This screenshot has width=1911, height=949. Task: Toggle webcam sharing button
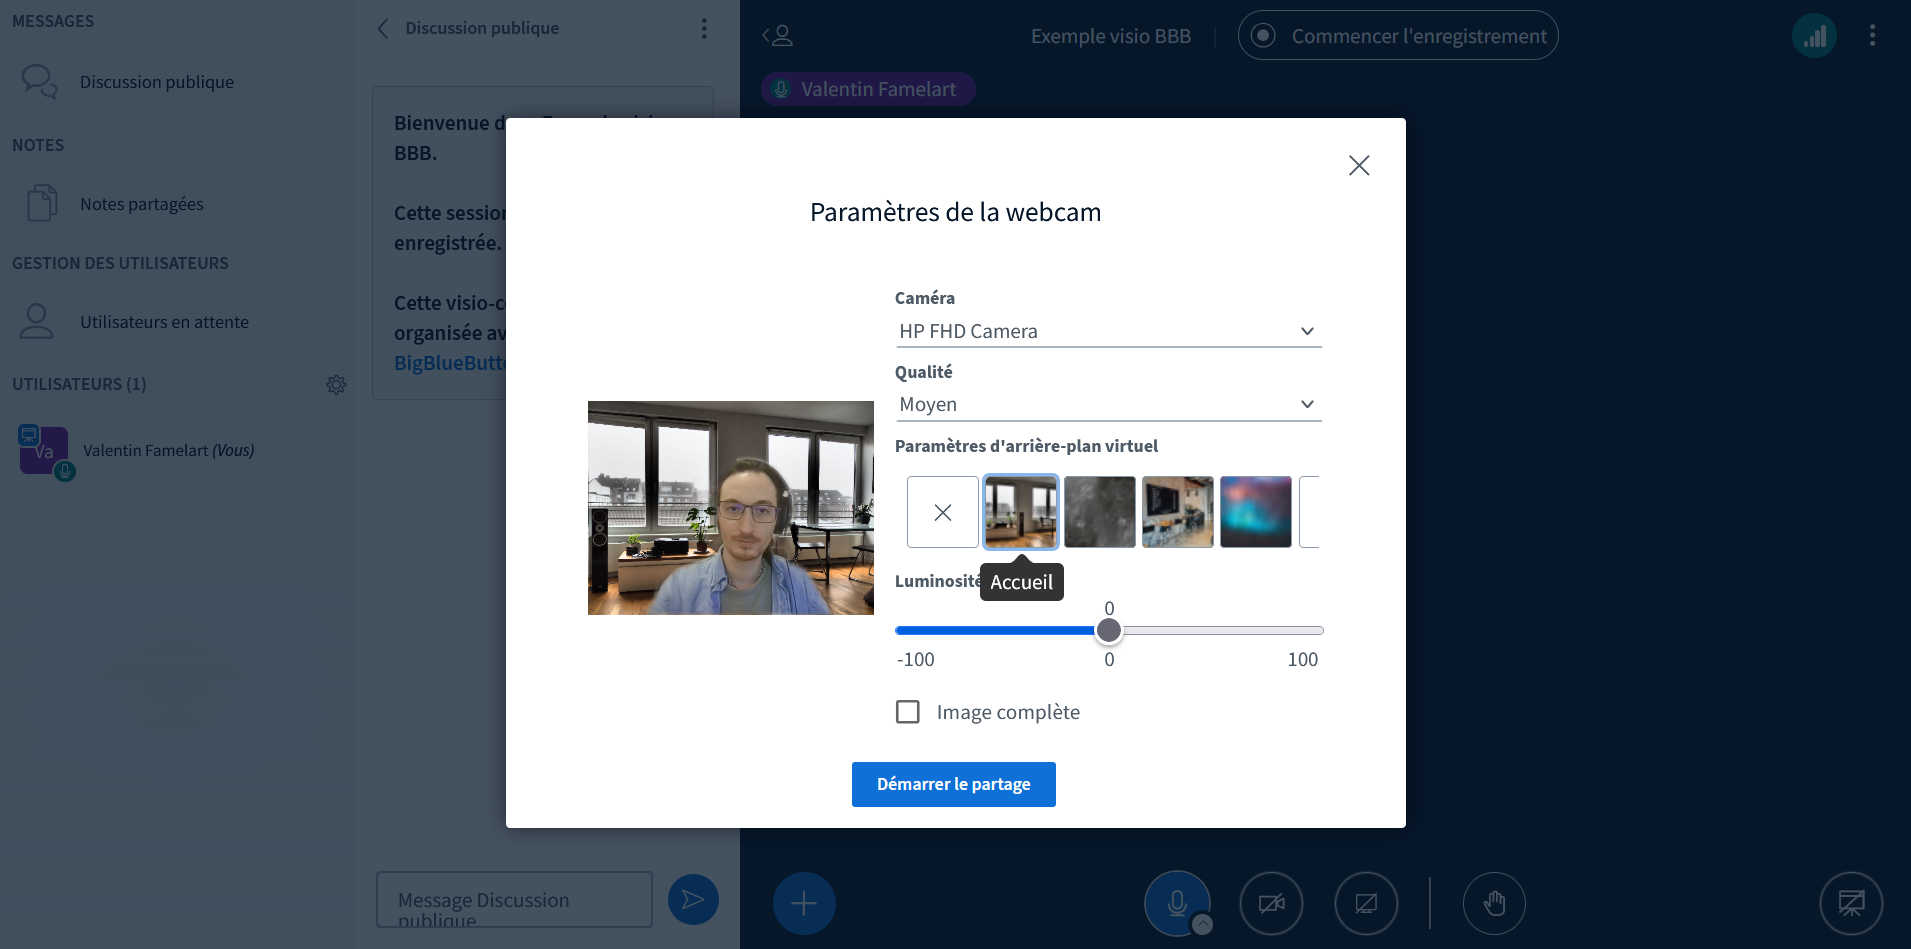[1271, 903]
